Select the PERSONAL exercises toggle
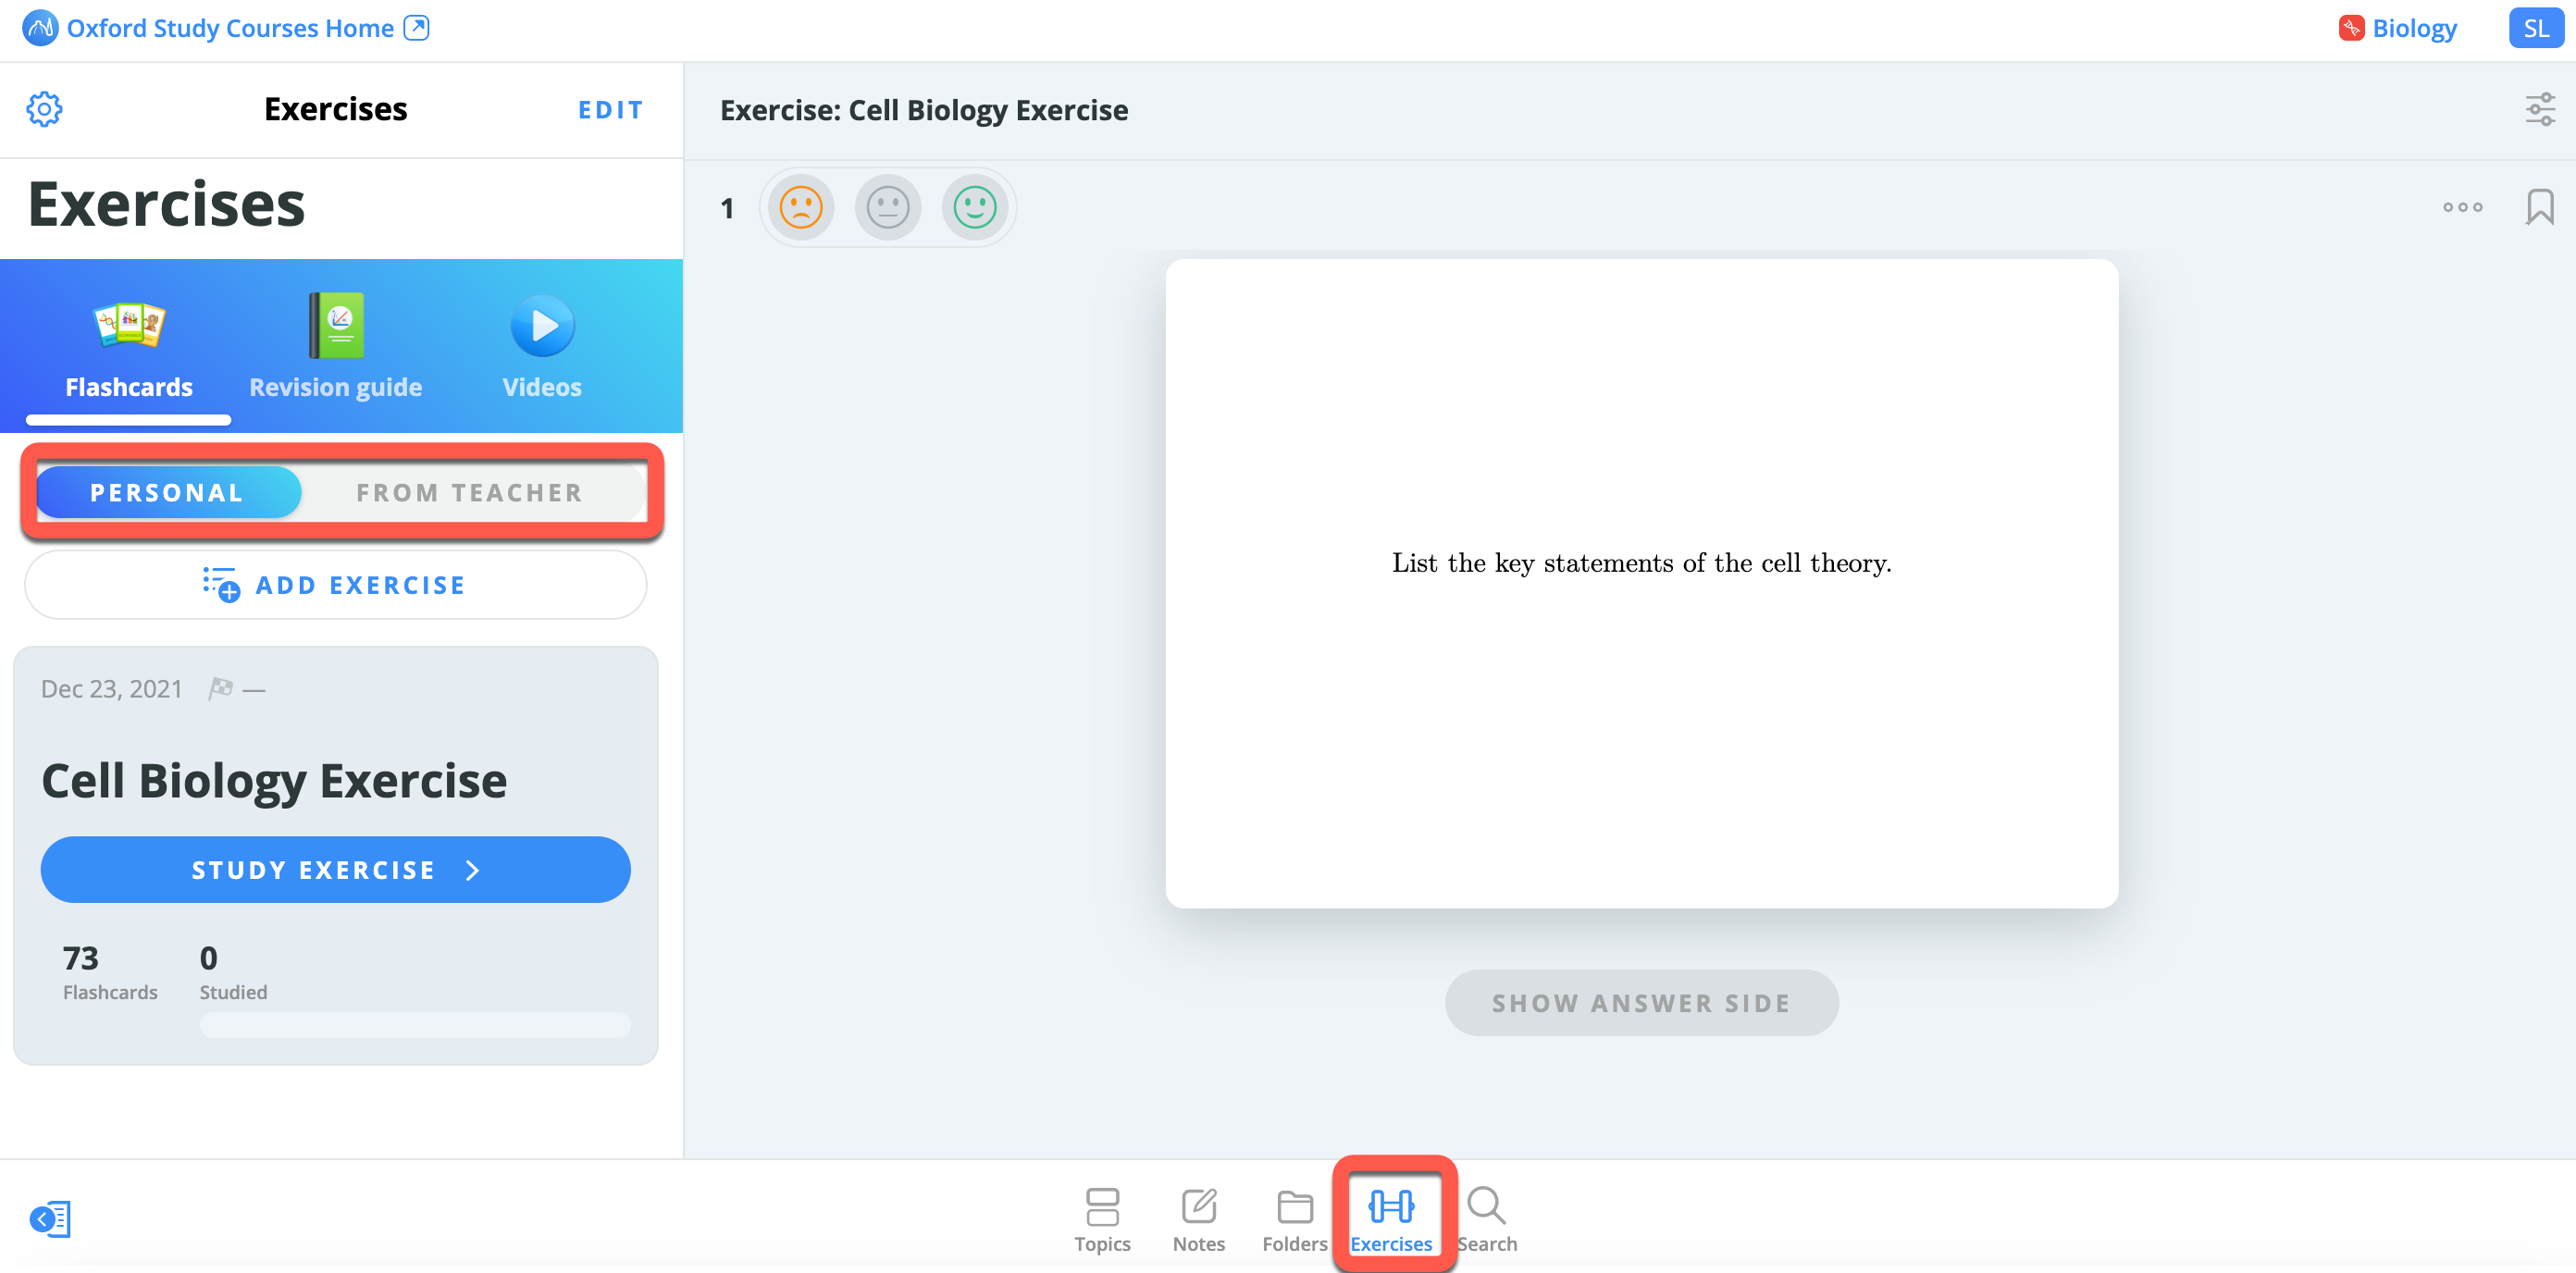 pyautogui.click(x=168, y=492)
